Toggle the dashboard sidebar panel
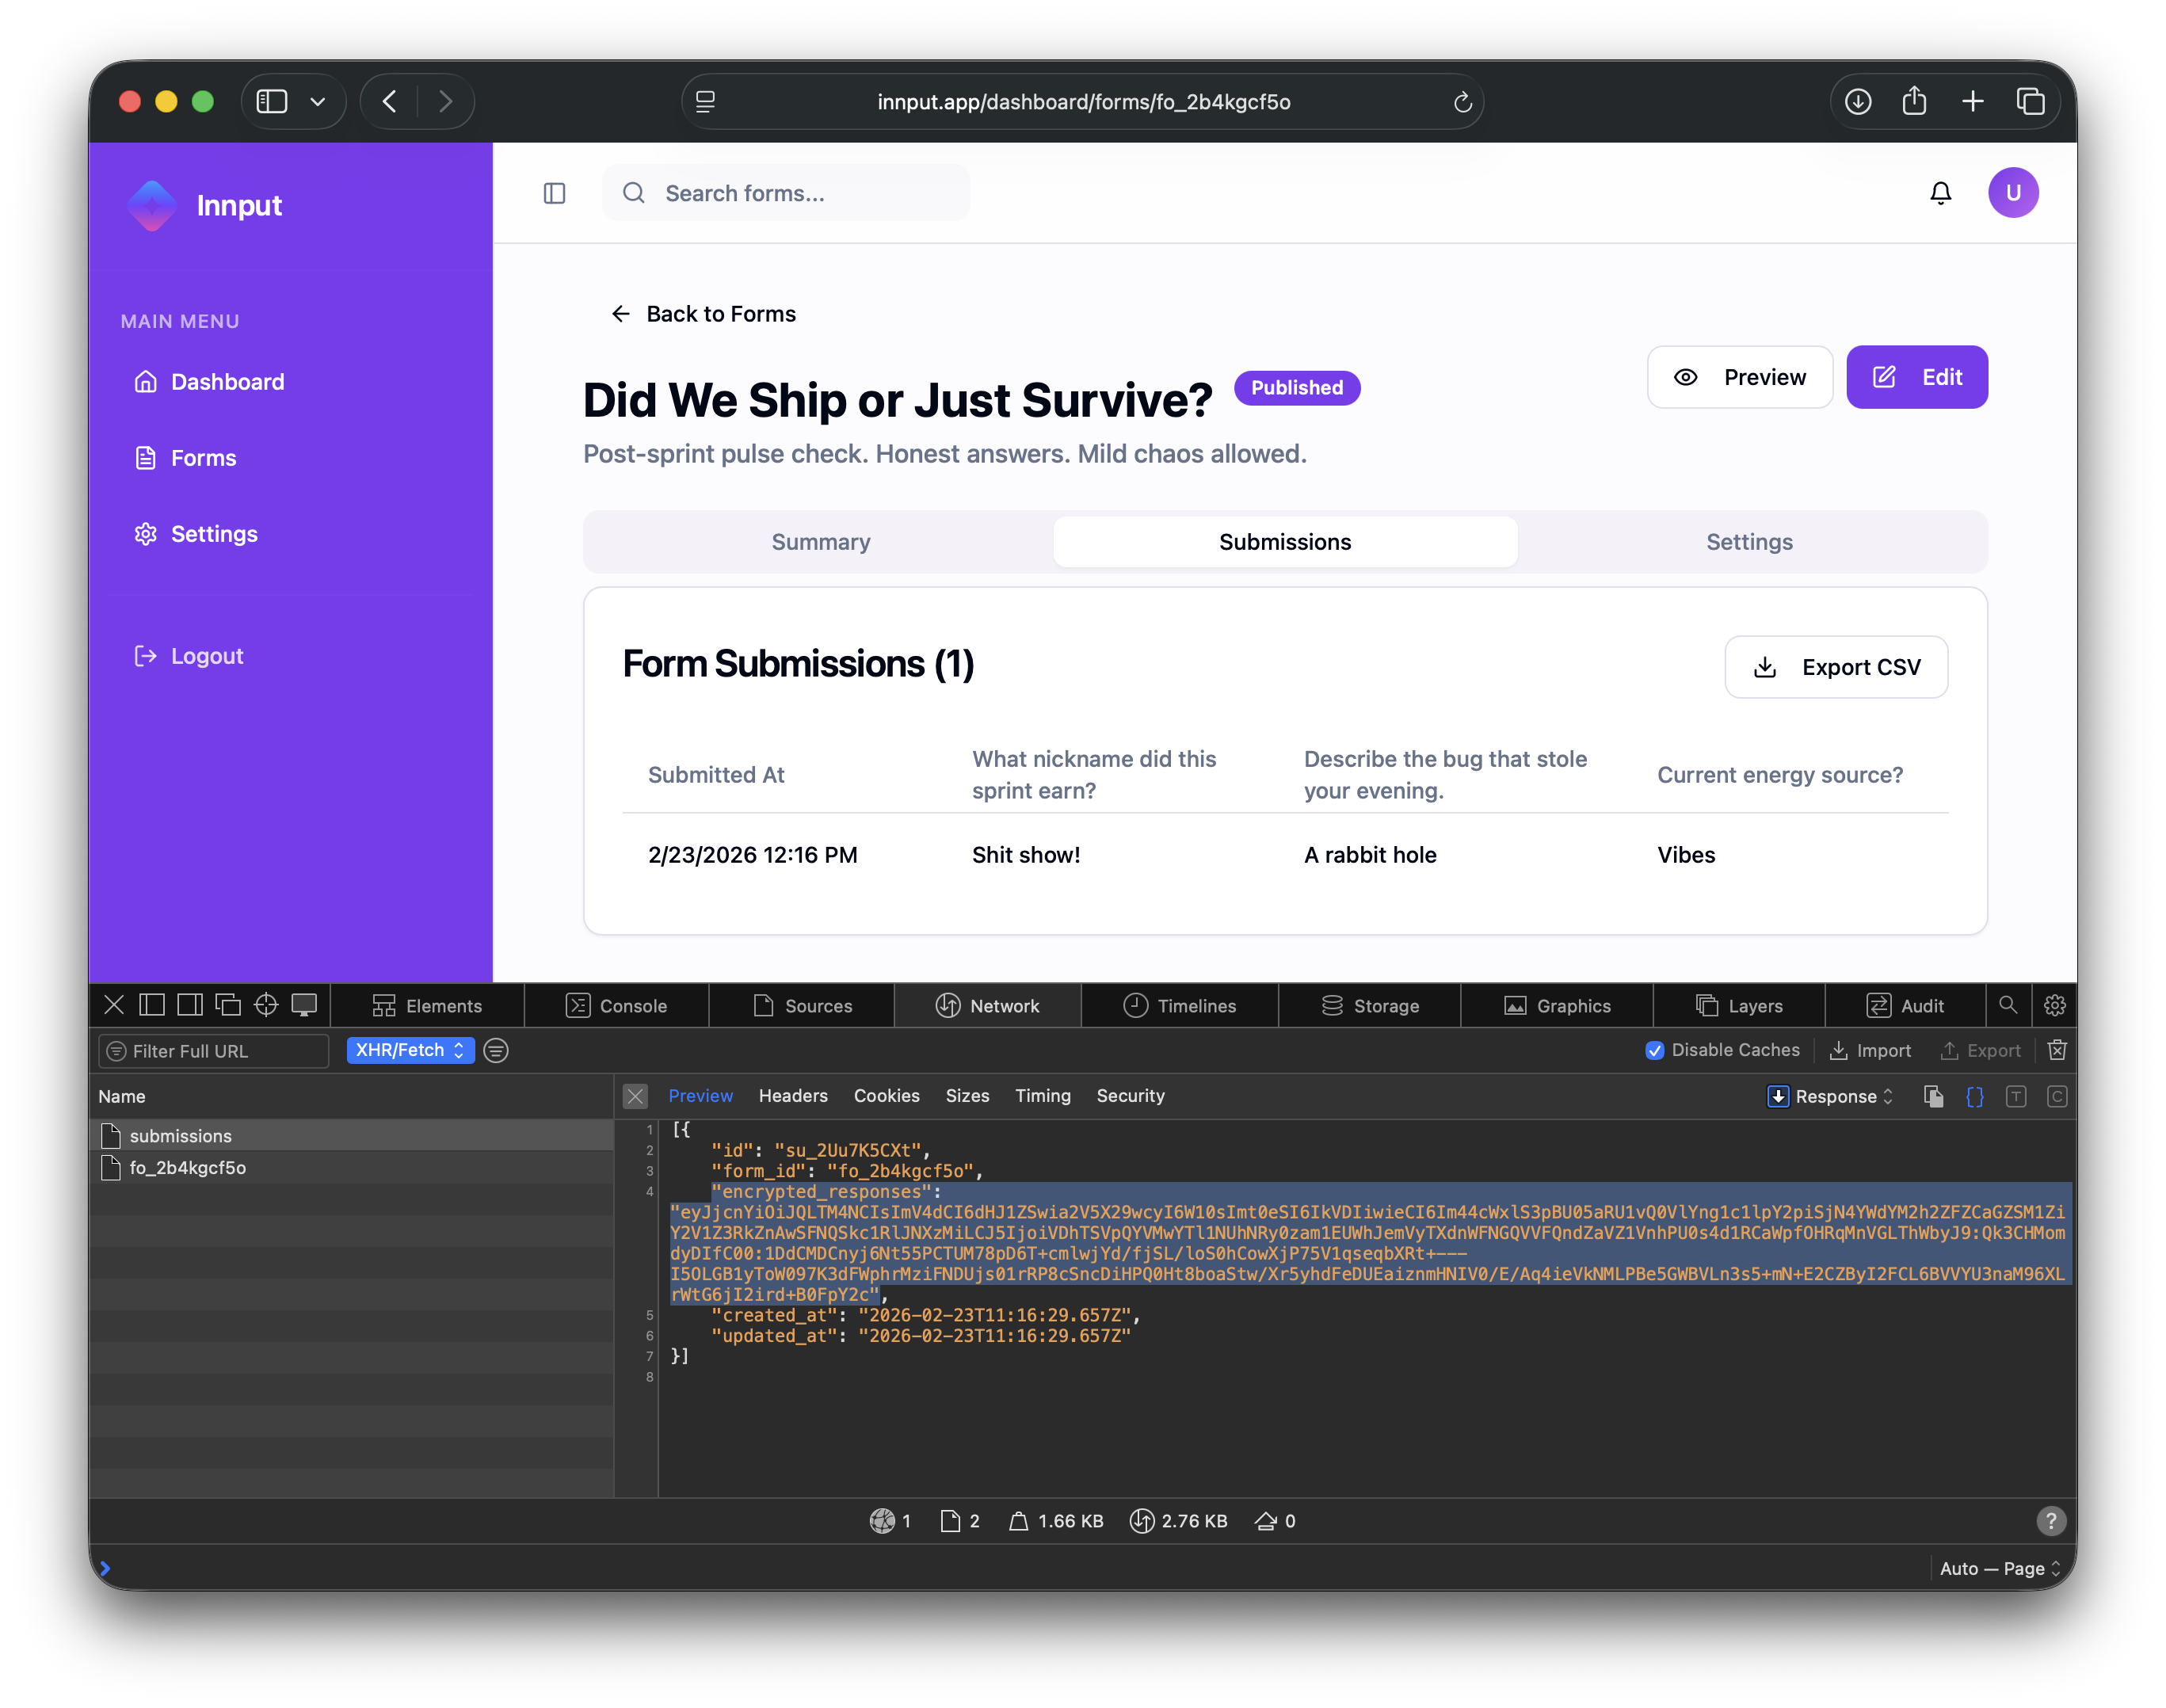Screen dimensions: 2166x1708 click(554, 193)
